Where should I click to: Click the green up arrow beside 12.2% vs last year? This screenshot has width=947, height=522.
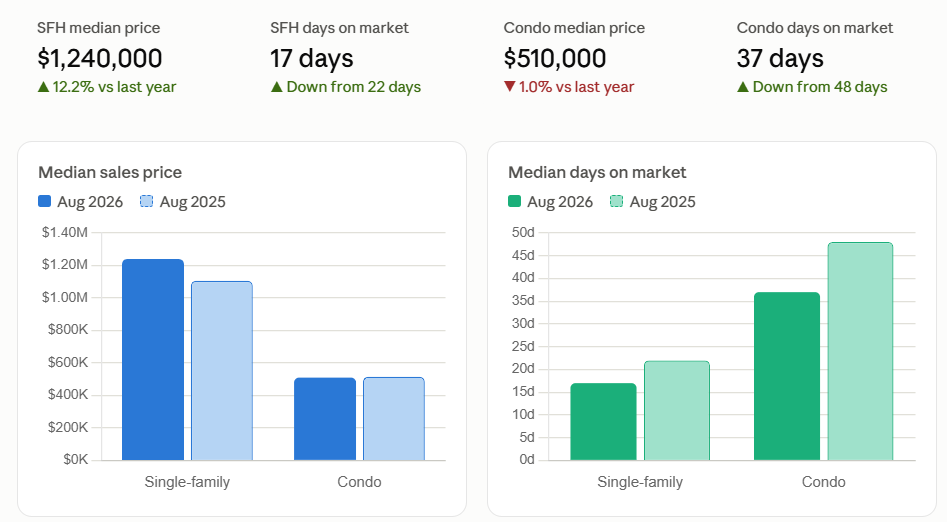[43, 87]
